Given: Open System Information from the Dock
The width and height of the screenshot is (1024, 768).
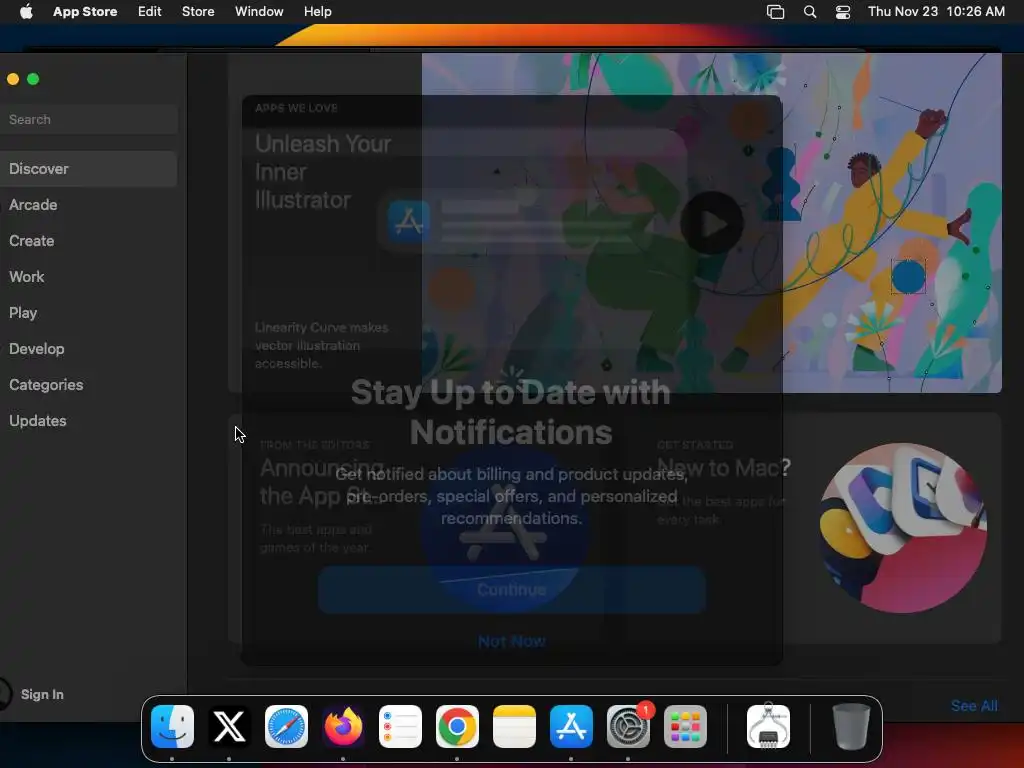Looking at the screenshot, I should pyautogui.click(x=769, y=726).
